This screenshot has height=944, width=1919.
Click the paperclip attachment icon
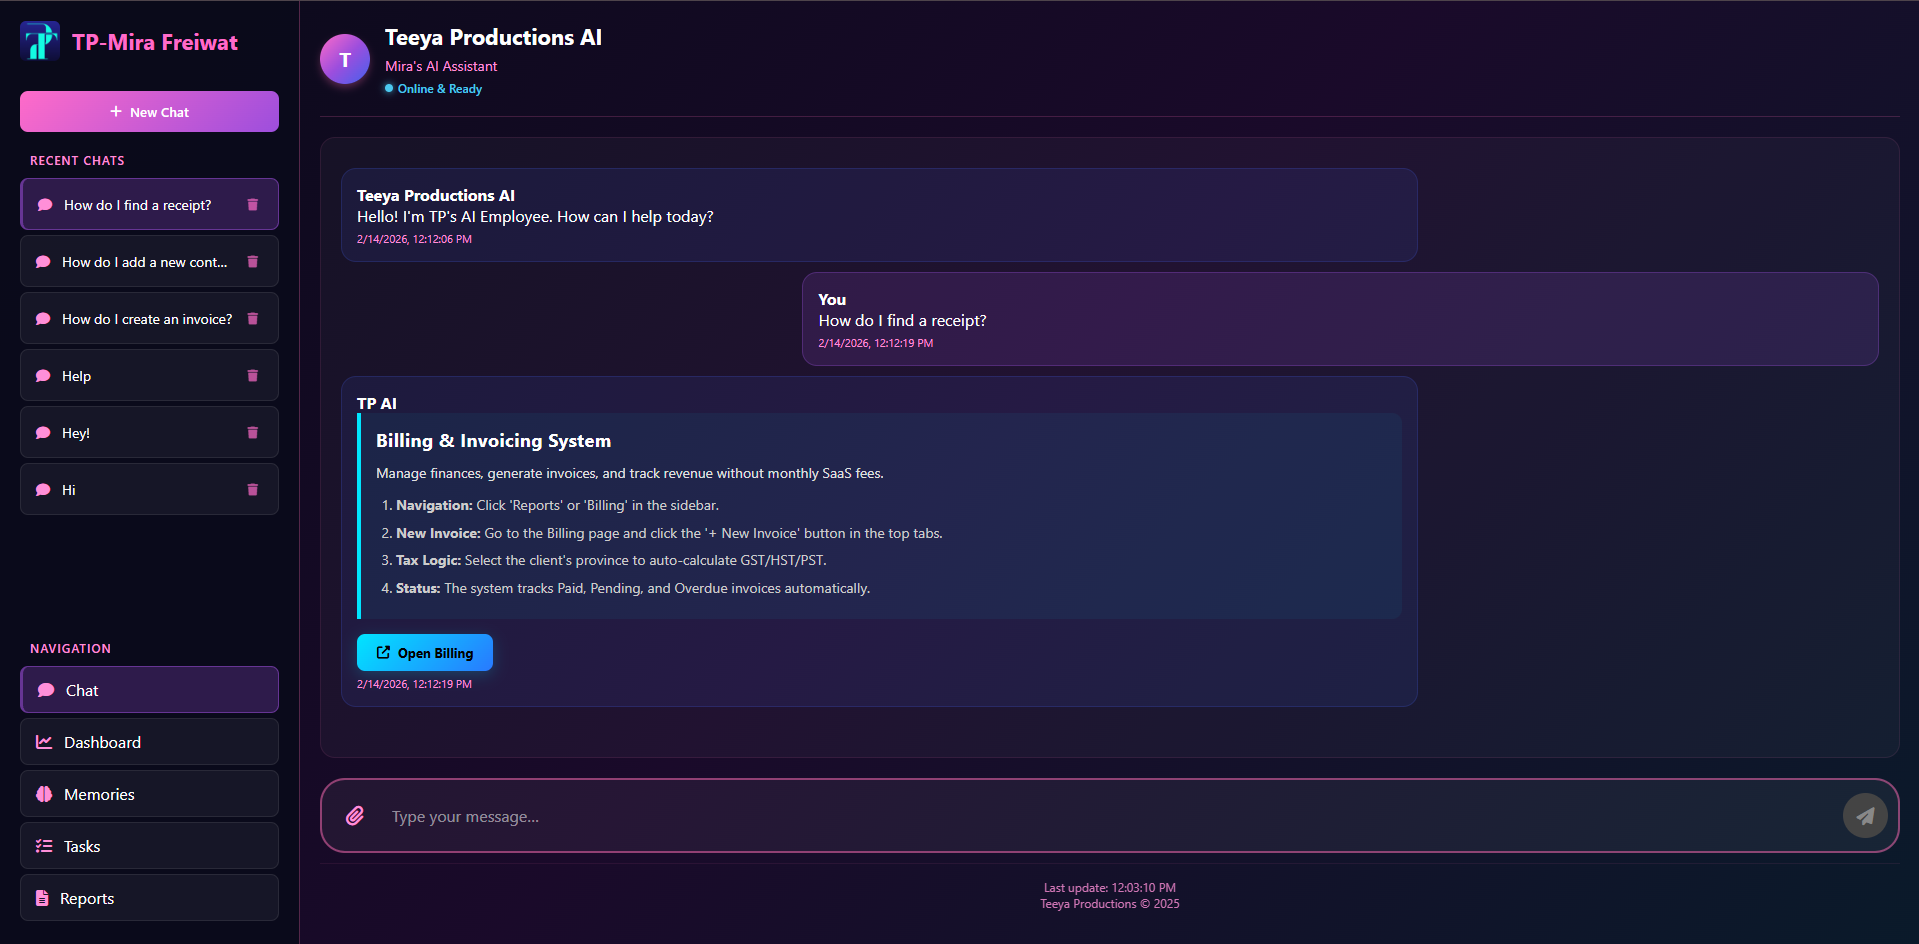(355, 816)
